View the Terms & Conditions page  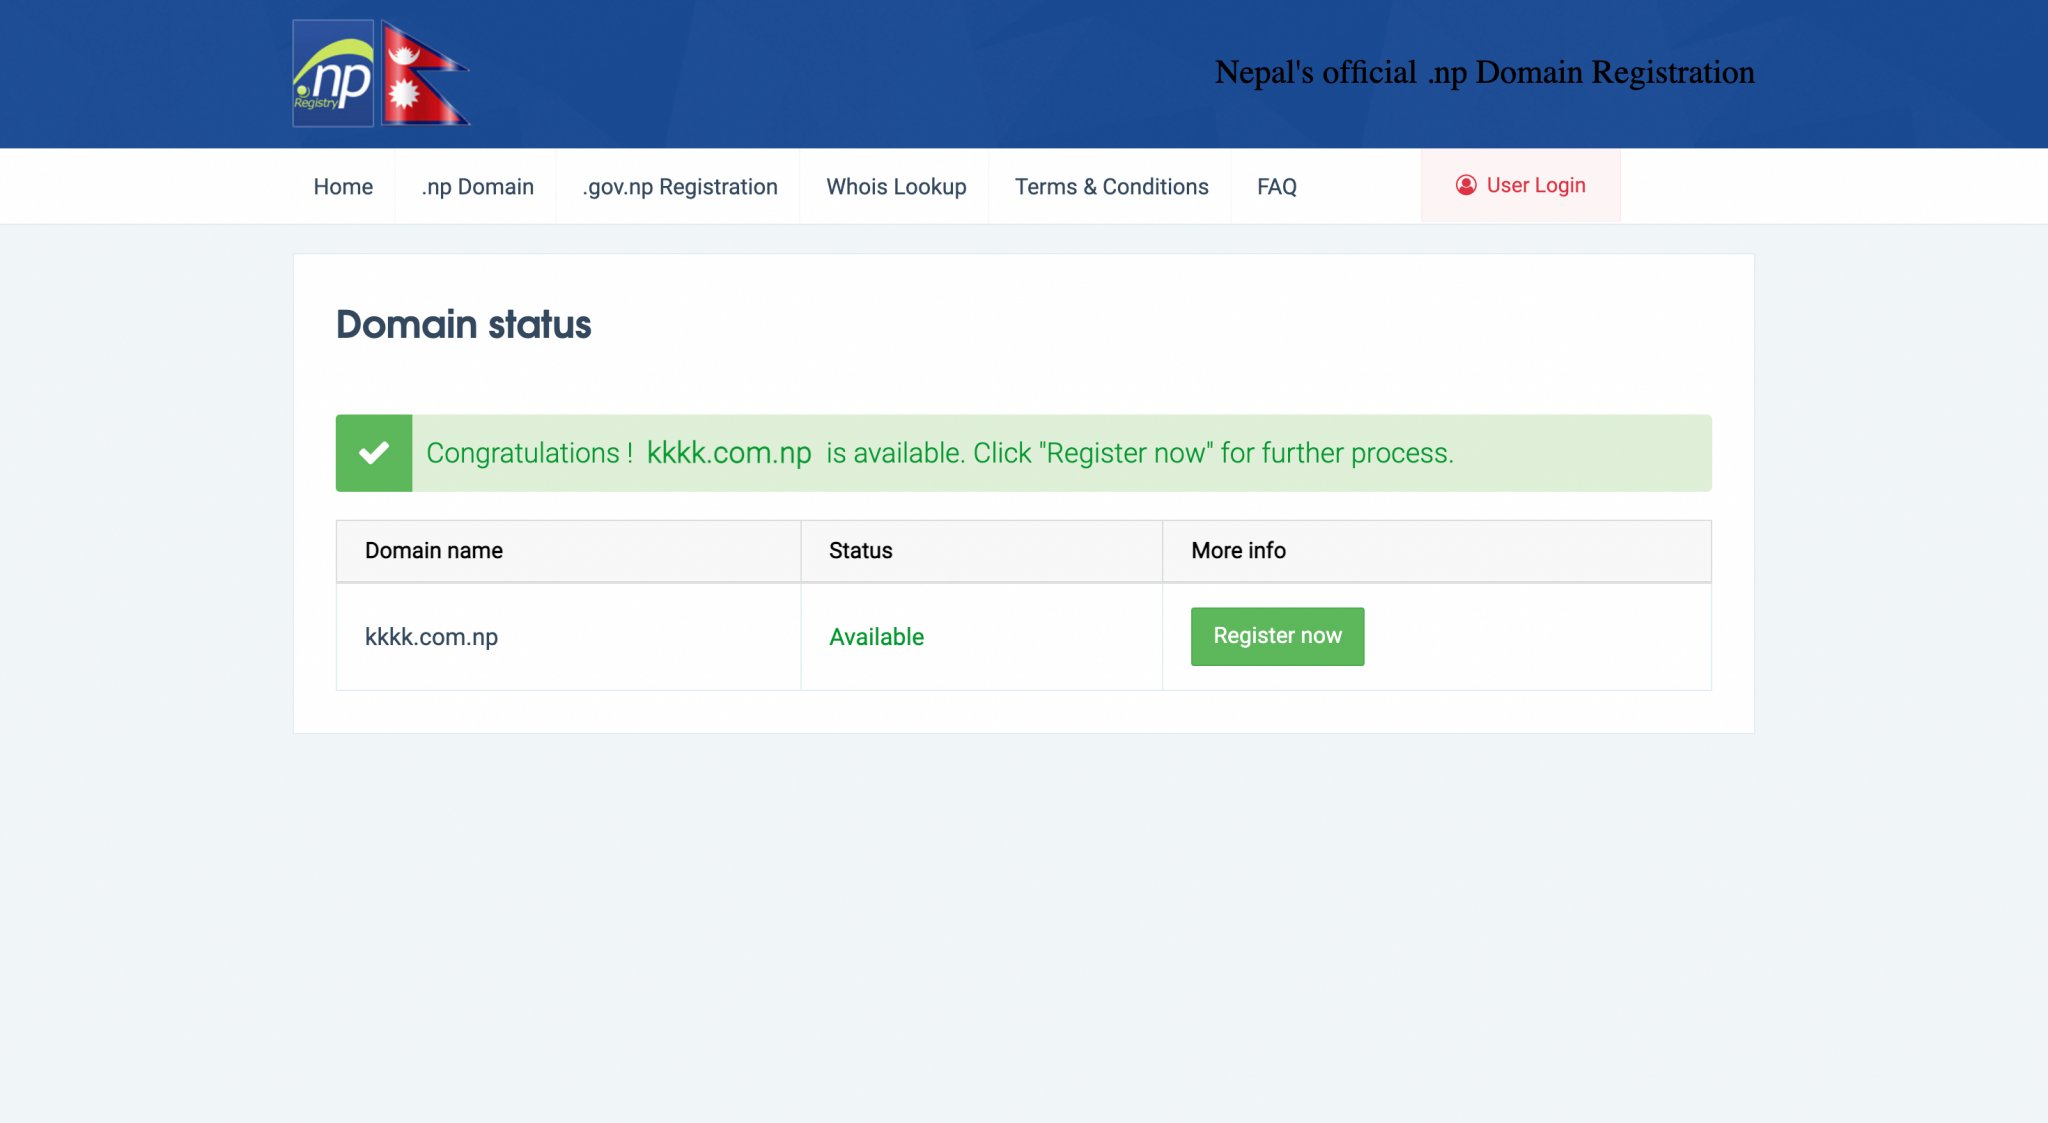coord(1111,186)
